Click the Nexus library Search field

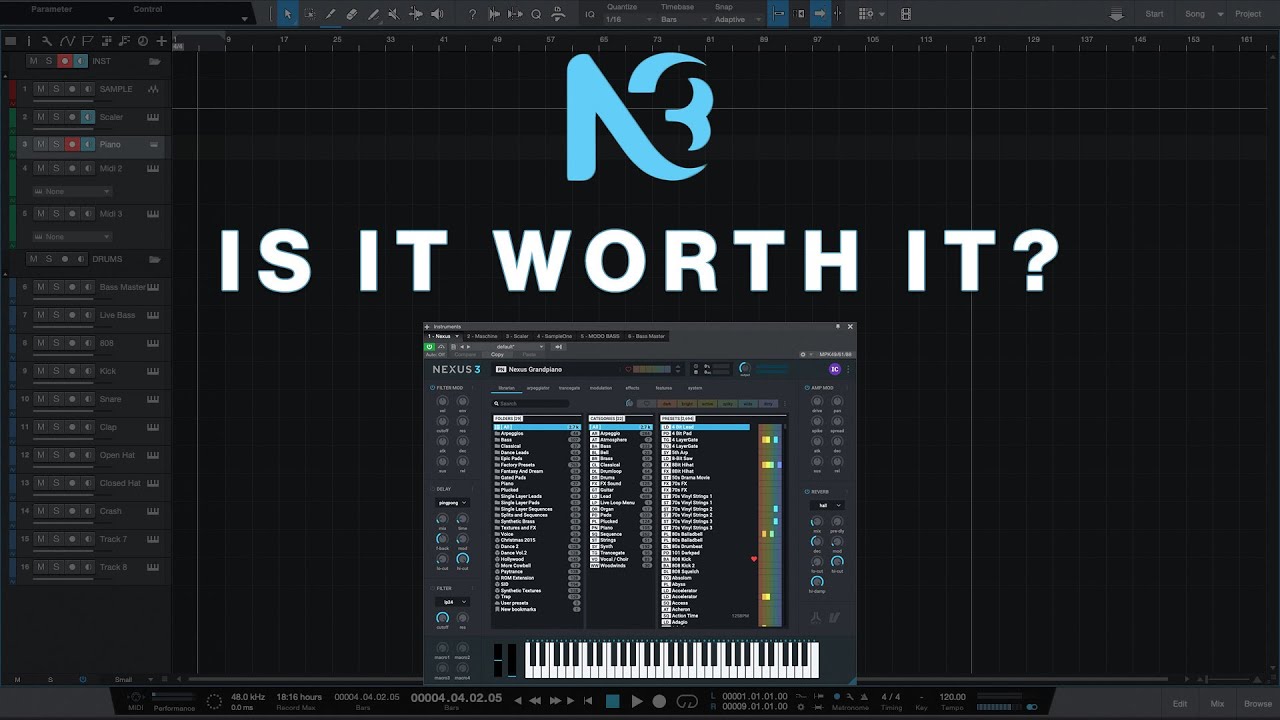coord(531,404)
